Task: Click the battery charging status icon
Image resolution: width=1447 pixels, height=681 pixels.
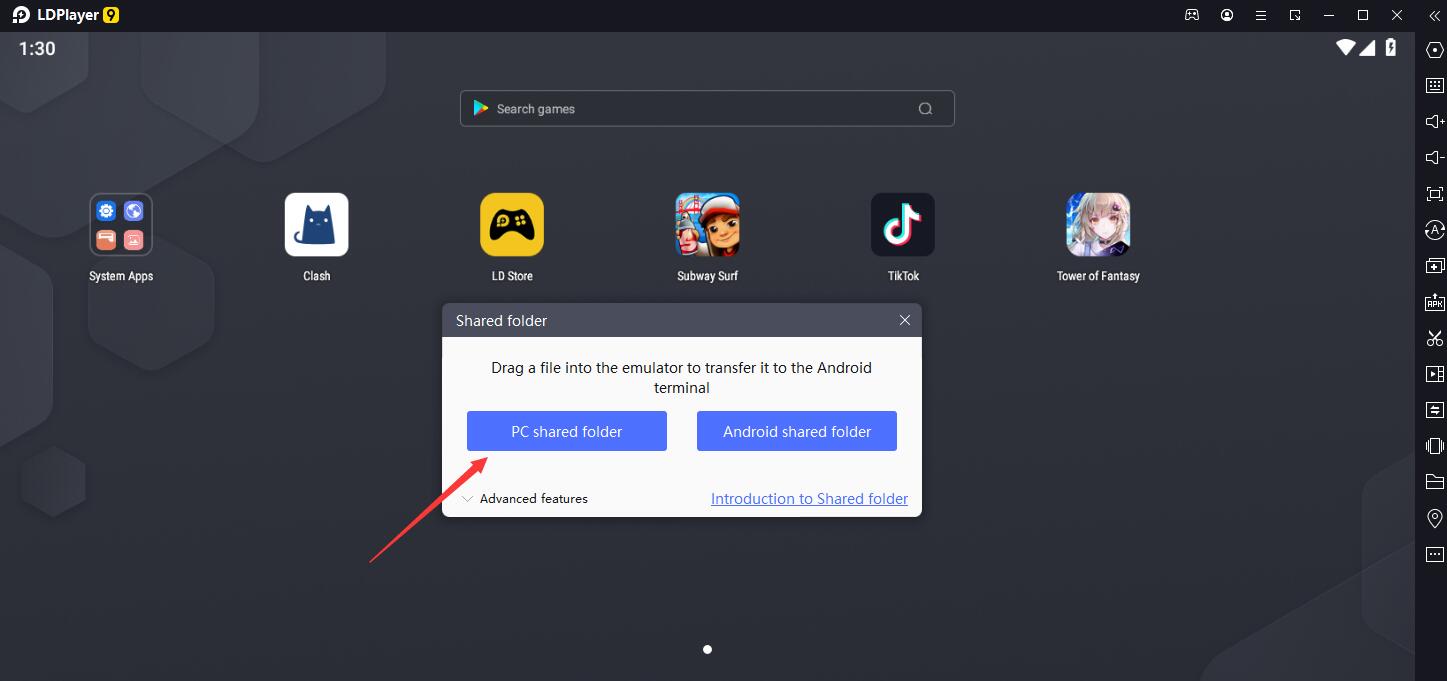Action: pyautogui.click(x=1391, y=47)
